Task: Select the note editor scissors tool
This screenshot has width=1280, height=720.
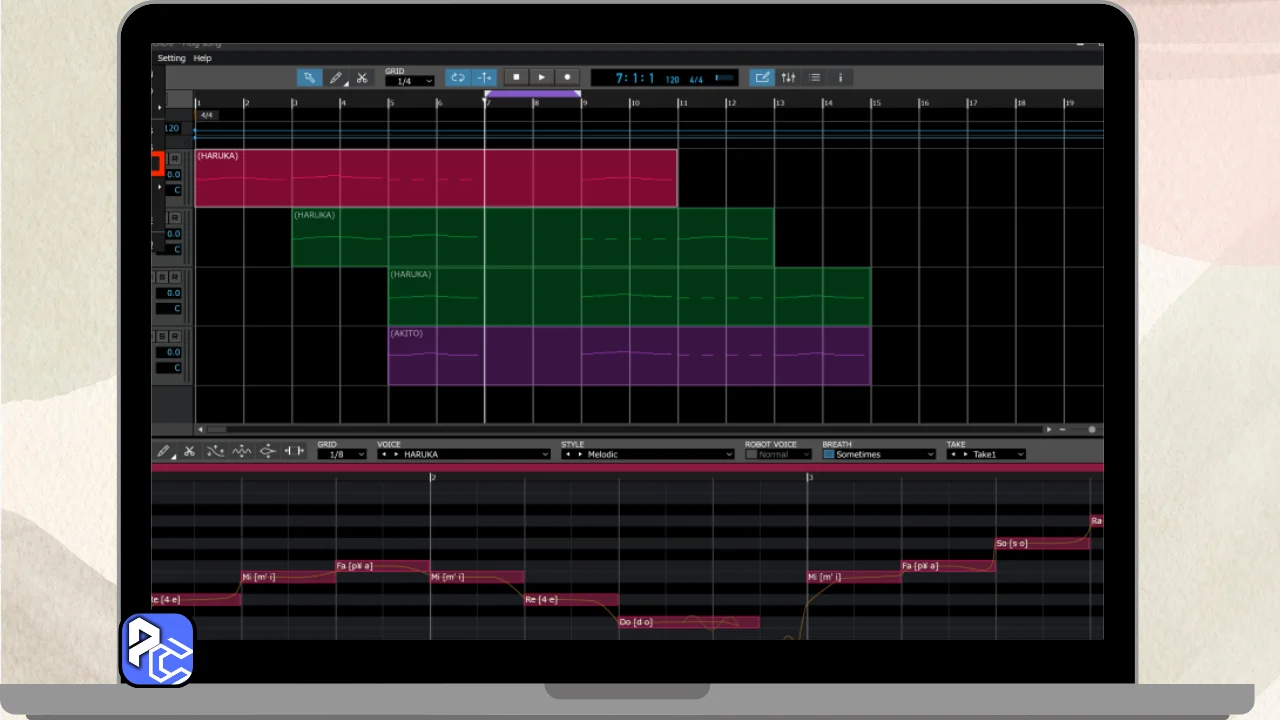Action: pos(189,452)
